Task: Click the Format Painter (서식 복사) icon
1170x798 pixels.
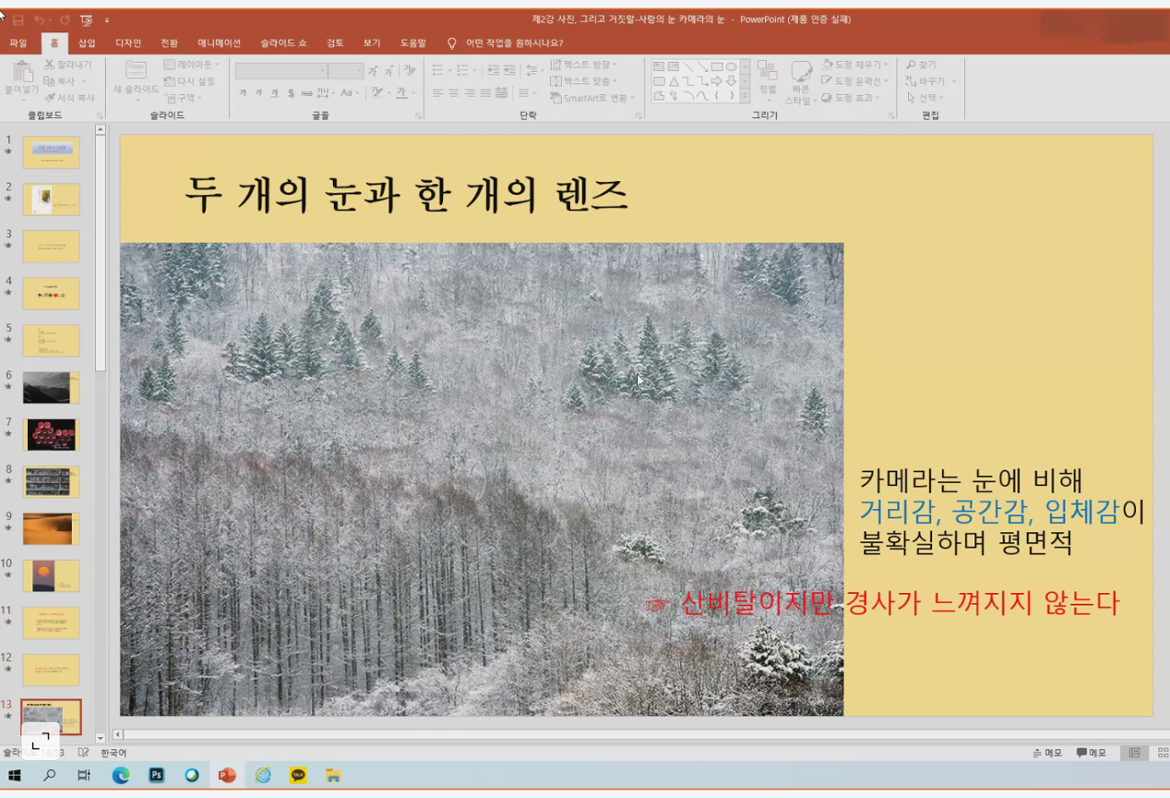Action: tap(49, 98)
